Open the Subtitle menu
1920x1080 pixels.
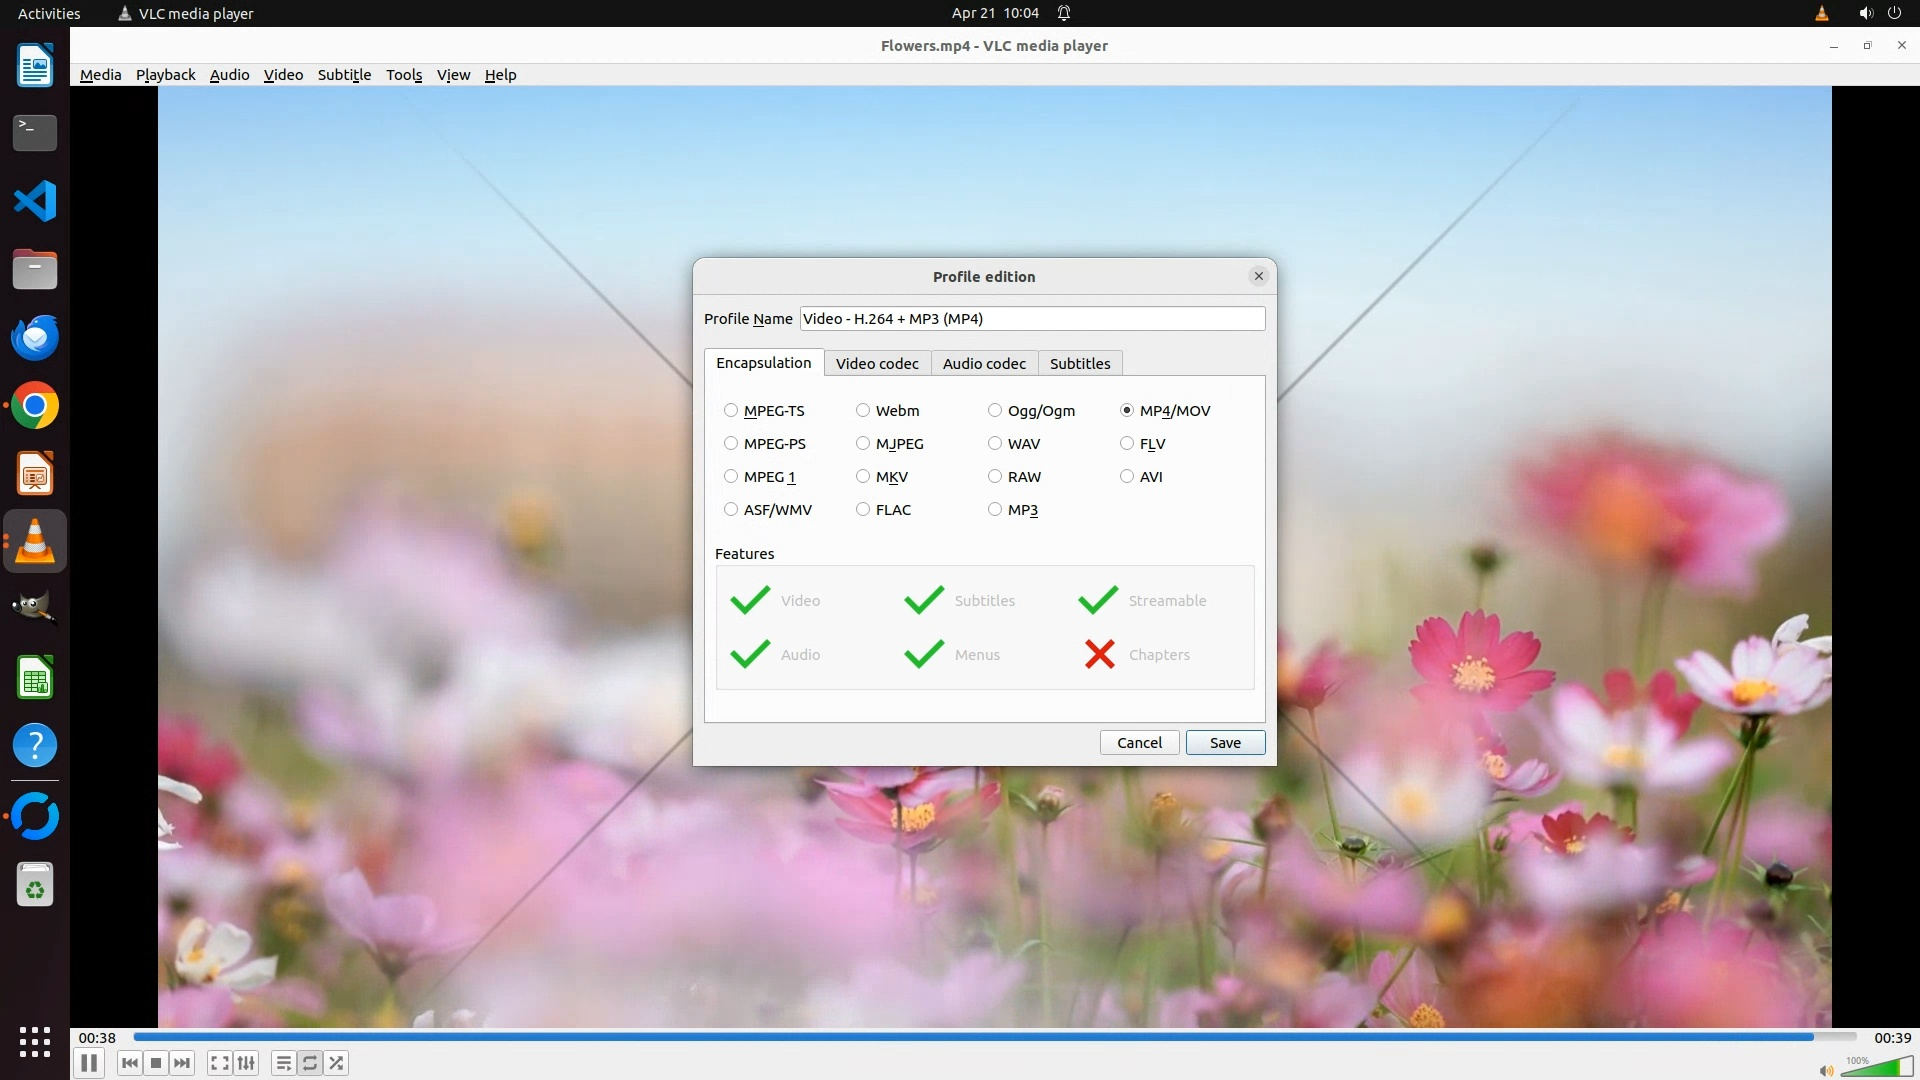pos(344,75)
